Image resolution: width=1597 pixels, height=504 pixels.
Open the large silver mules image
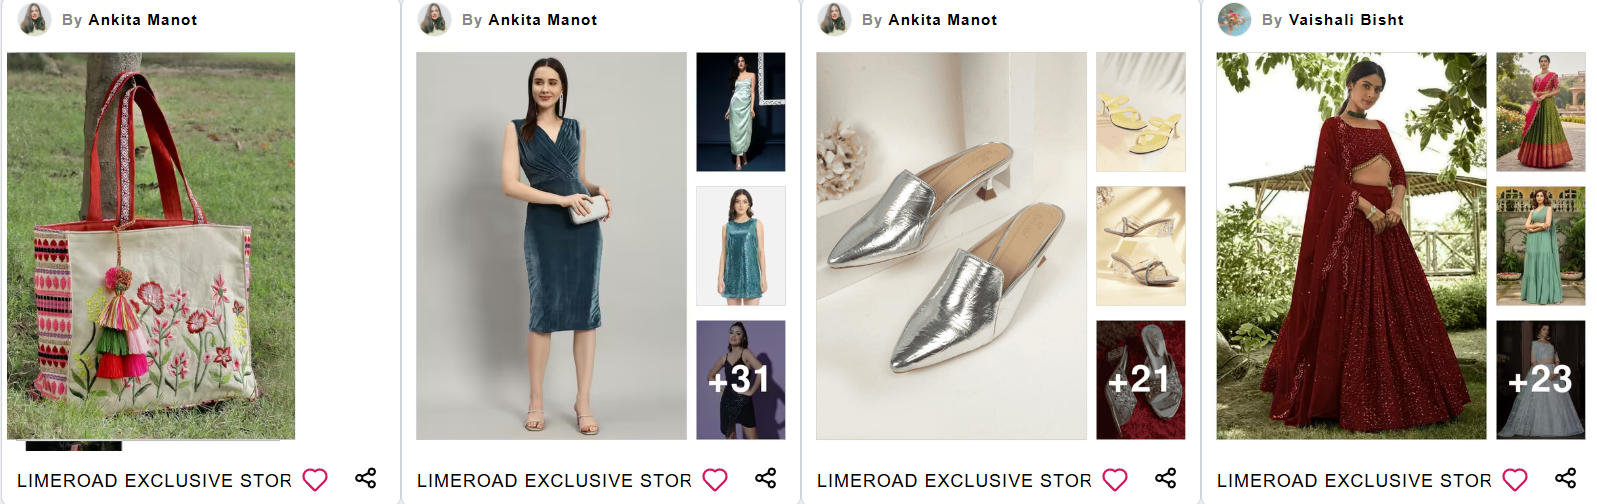click(x=951, y=246)
